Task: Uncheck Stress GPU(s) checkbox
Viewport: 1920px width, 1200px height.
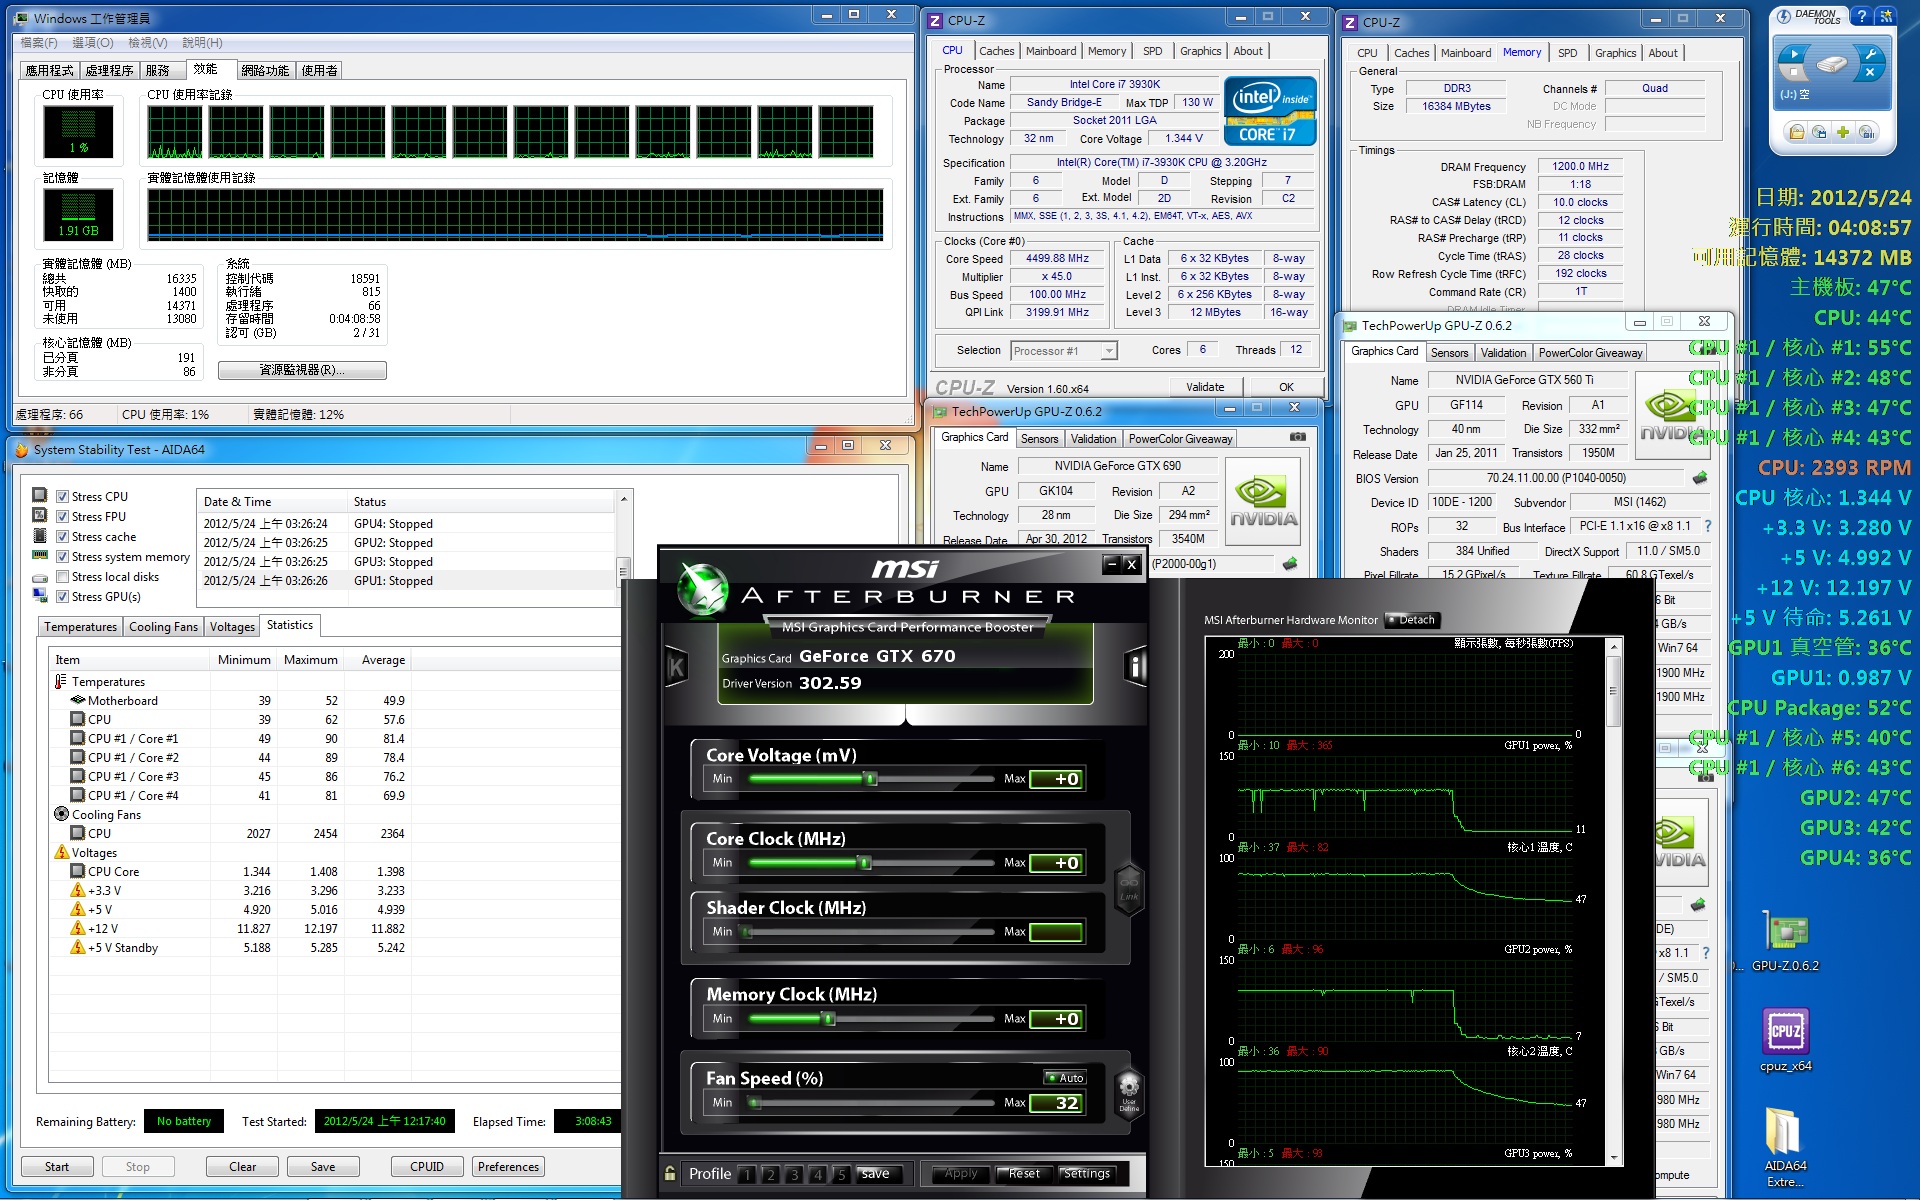Action: [62, 597]
